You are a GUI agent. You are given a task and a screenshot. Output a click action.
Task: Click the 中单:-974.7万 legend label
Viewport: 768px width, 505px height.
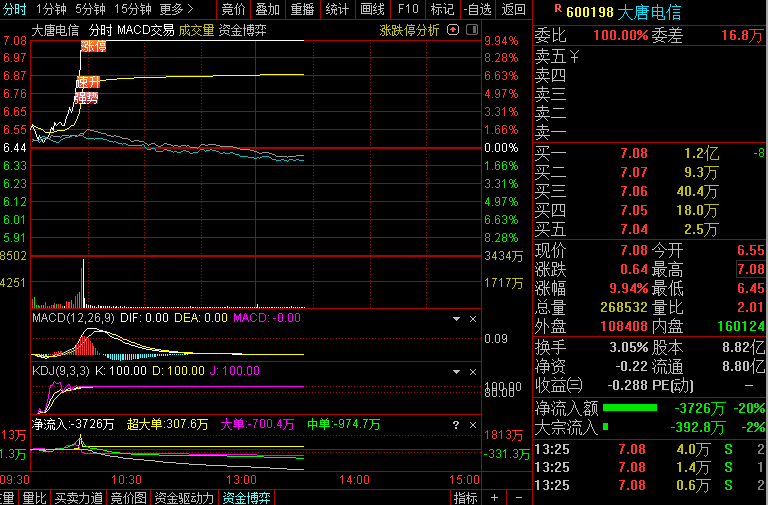343,424
